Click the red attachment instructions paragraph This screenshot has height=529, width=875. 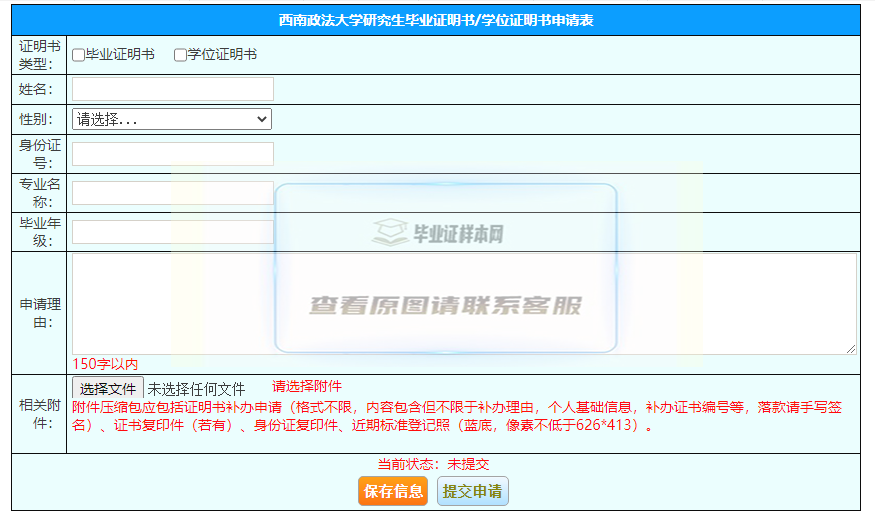(x=456, y=416)
